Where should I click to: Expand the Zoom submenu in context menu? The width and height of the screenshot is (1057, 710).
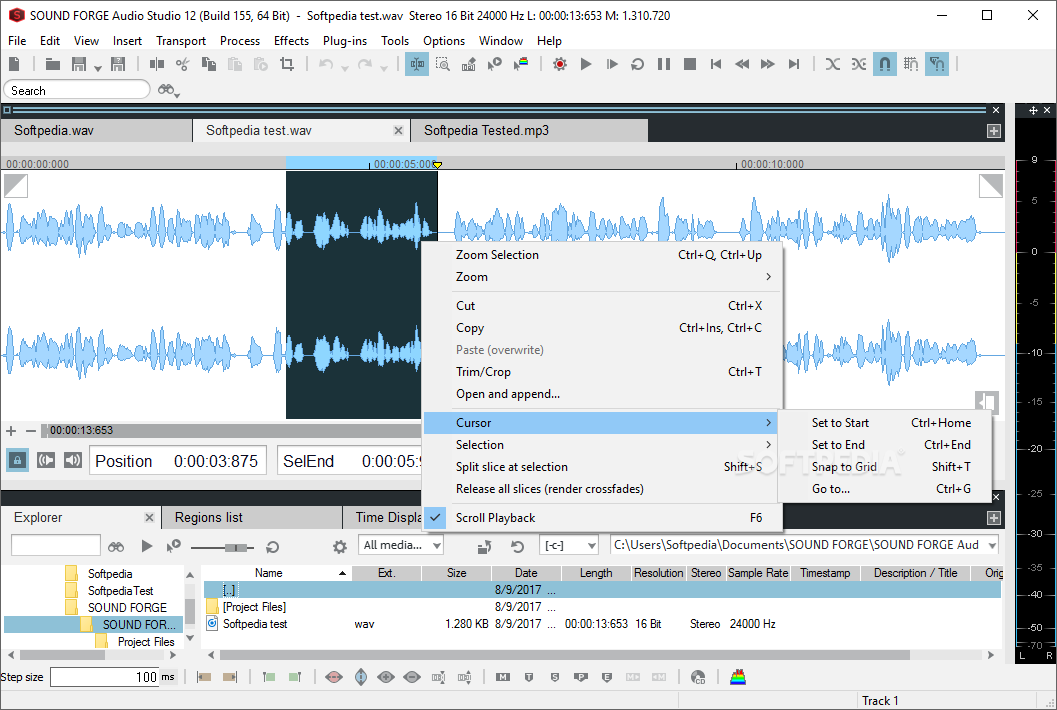603,277
